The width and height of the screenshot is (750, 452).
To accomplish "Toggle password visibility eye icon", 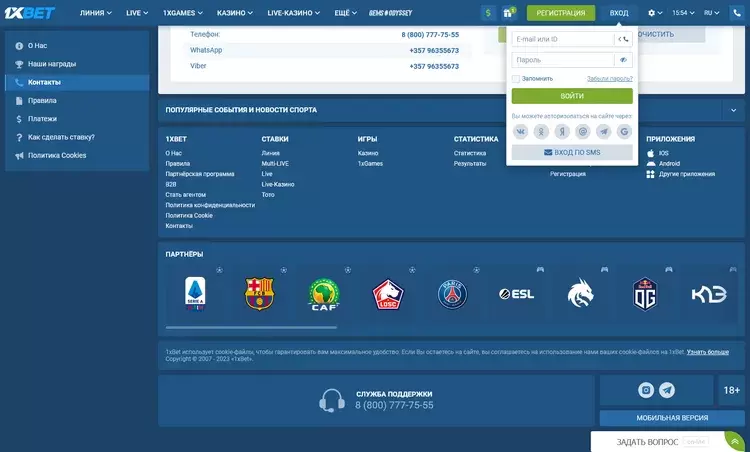I will [623, 60].
